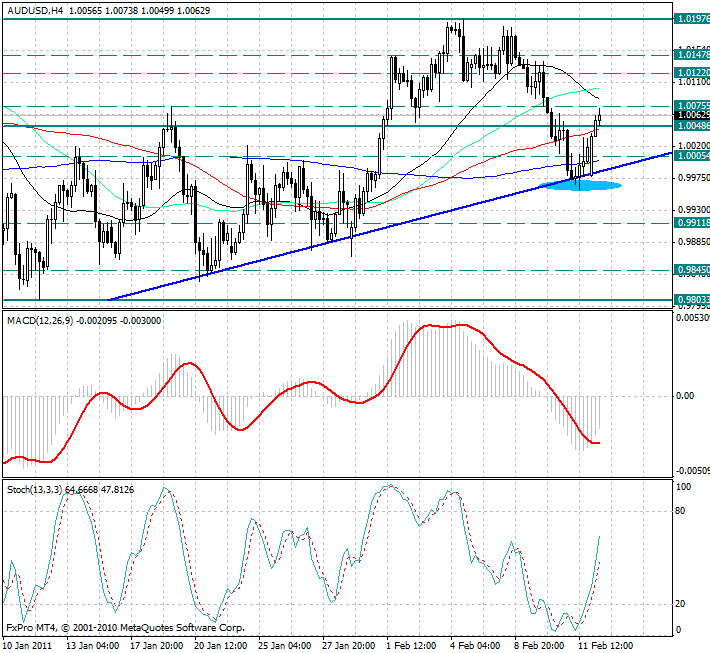This screenshot has width=710, height=653.
Task: Click the 20 Jan 12:00 time label
Action: coord(221,645)
